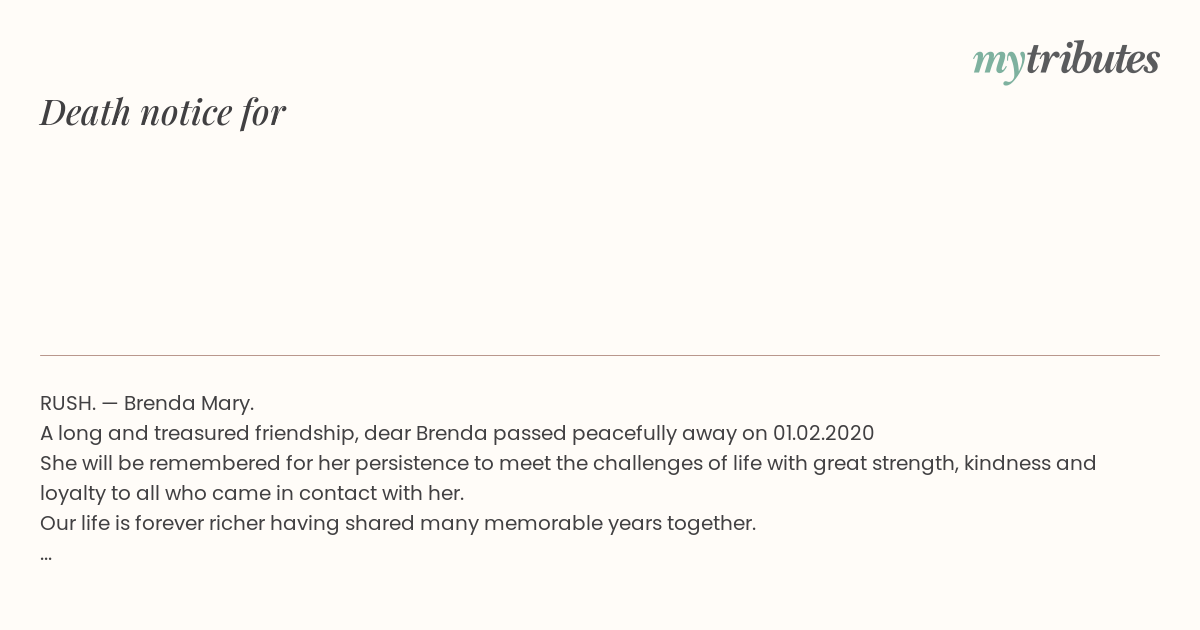Click the surname "RUSH." text

[x=68, y=403]
